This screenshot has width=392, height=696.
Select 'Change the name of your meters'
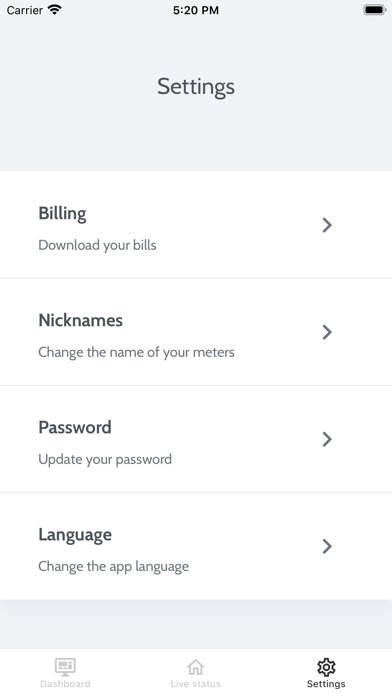click(x=136, y=352)
